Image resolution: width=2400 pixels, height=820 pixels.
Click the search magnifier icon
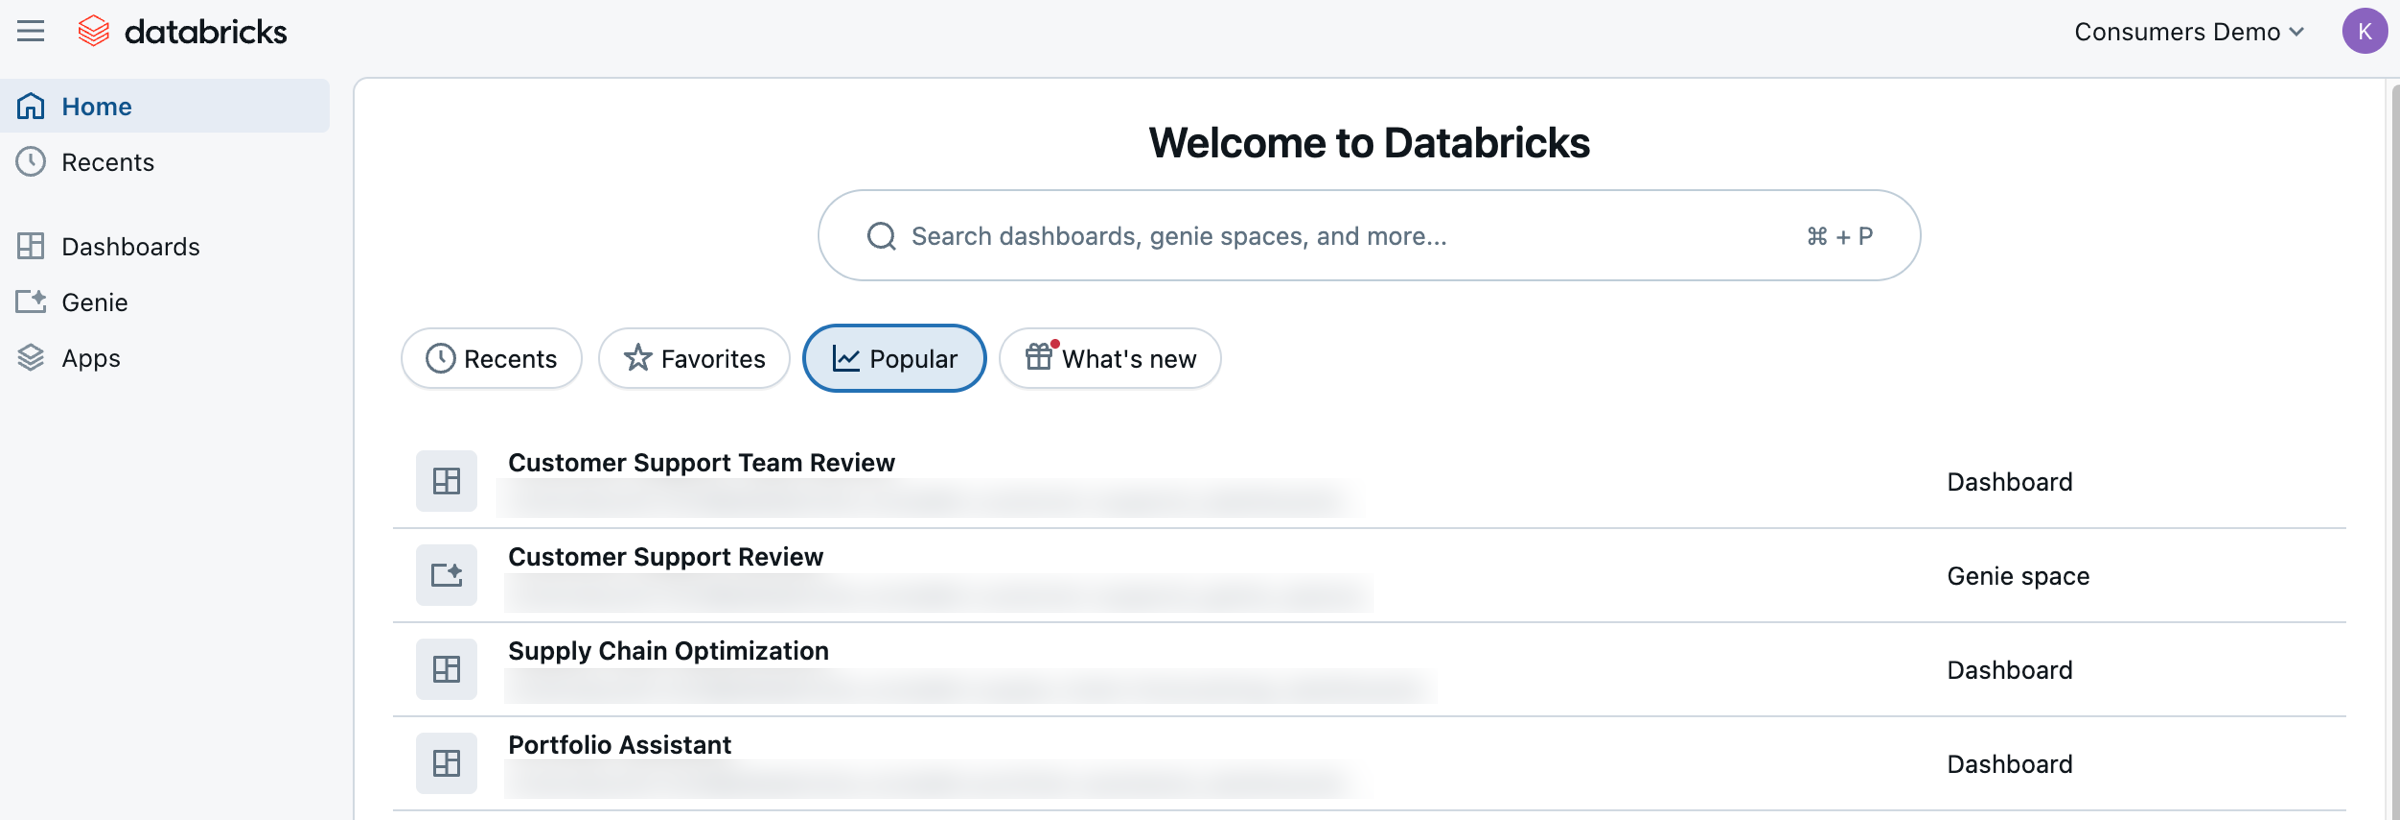(x=881, y=236)
